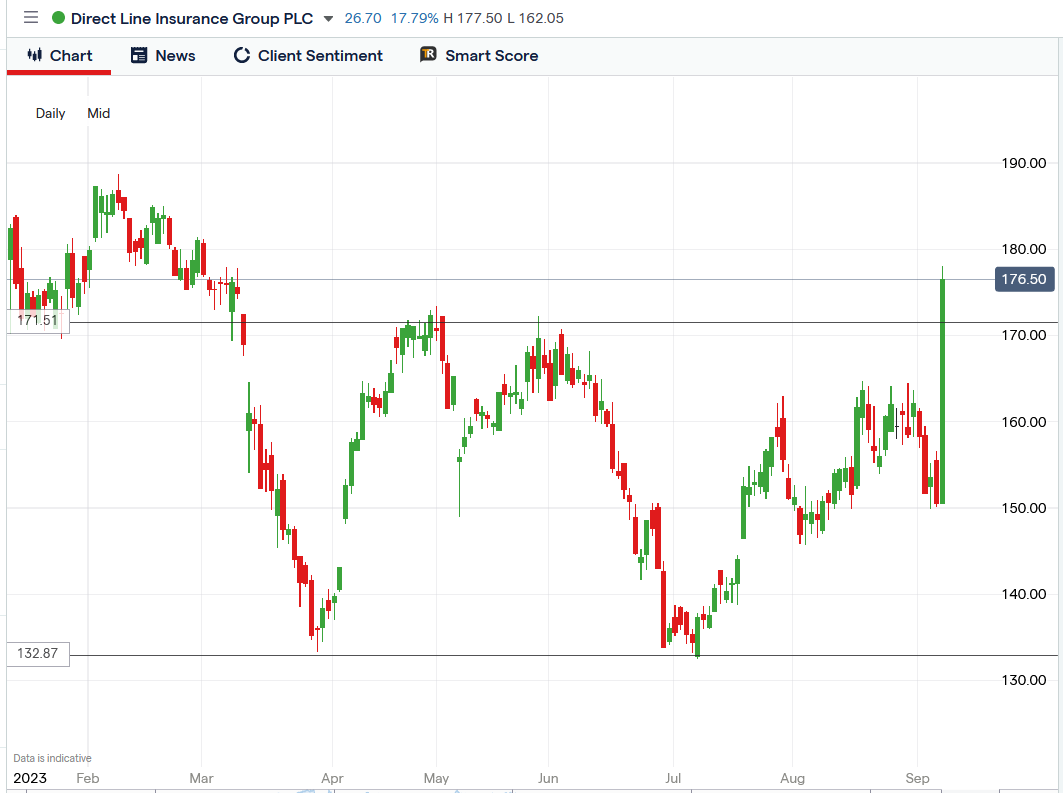
Task: Select the 171.51 horizontal line label
Action: 38,321
